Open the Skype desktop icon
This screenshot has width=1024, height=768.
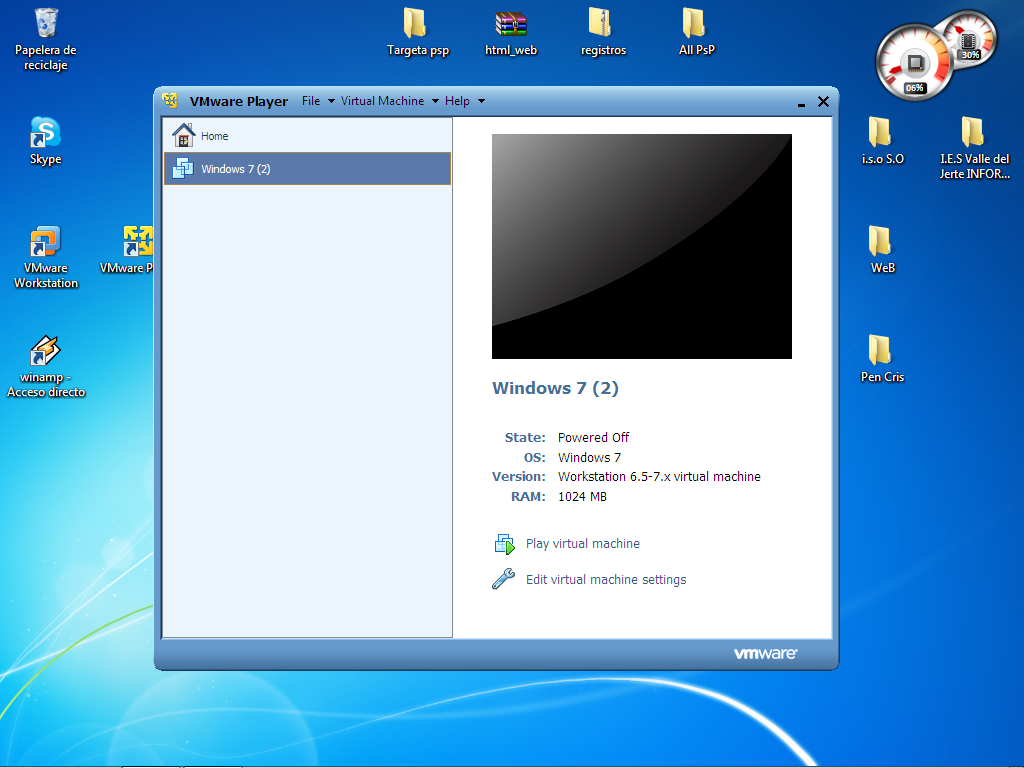(45, 132)
